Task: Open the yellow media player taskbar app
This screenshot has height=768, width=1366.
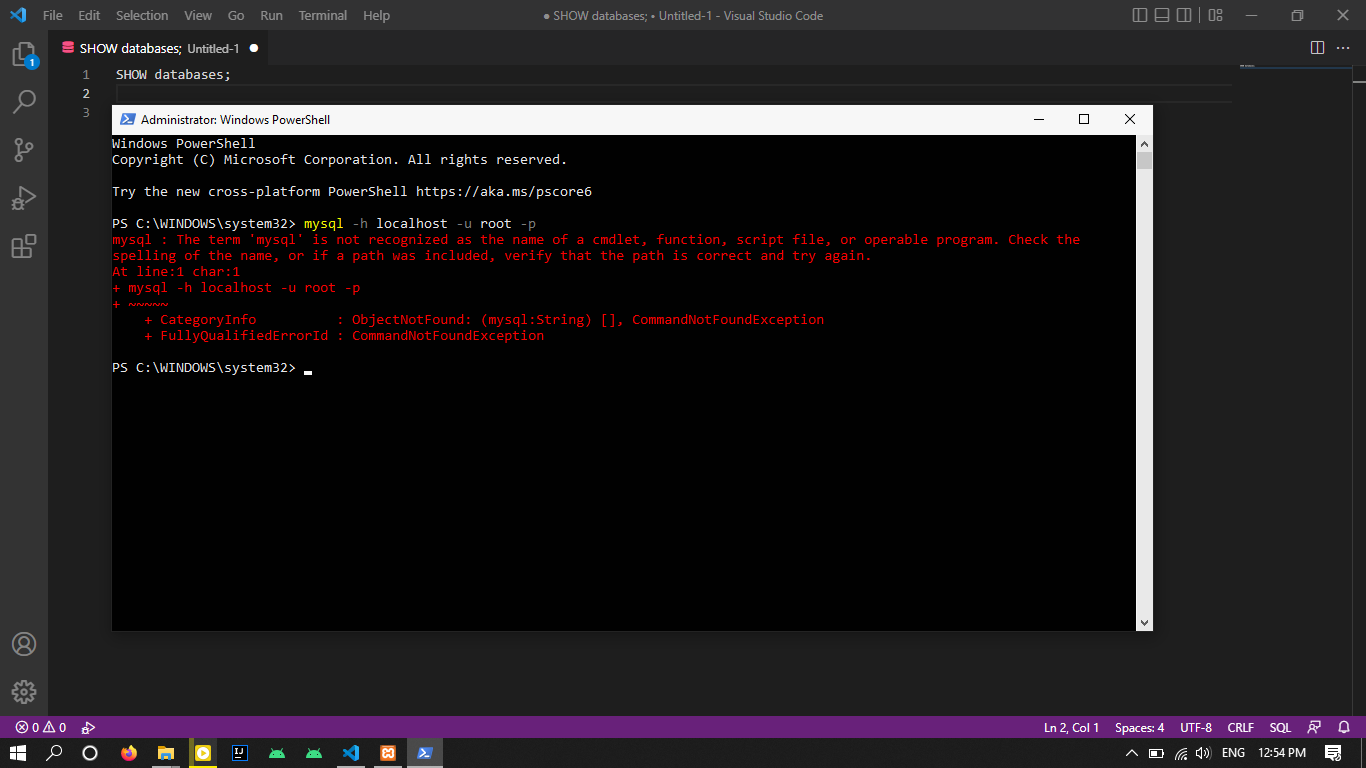Action: (x=203, y=753)
